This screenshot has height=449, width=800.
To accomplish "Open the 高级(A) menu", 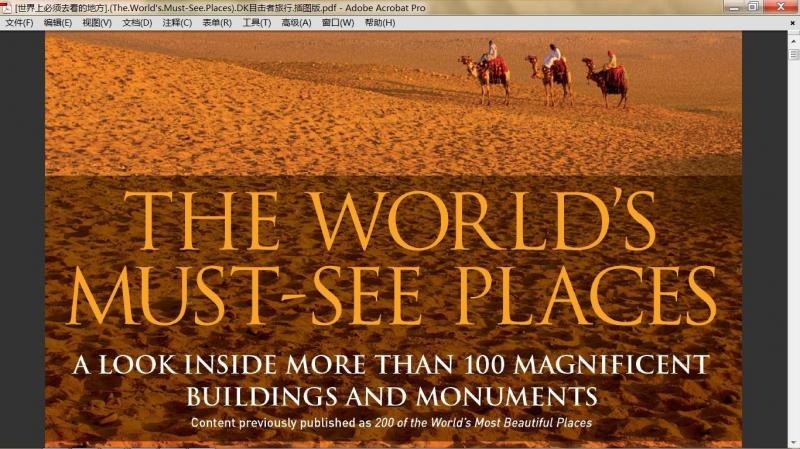I will tap(296, 23).
